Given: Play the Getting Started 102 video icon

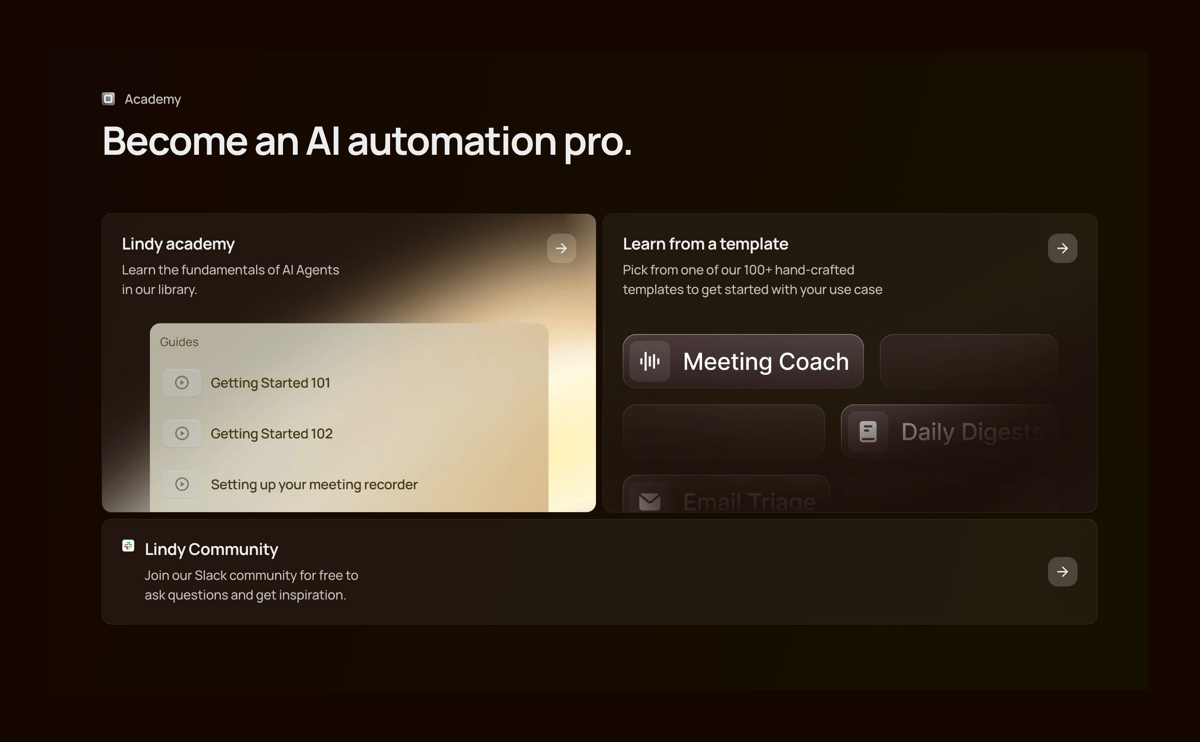Looking at the screenshot, I should (x=182, y=433).
